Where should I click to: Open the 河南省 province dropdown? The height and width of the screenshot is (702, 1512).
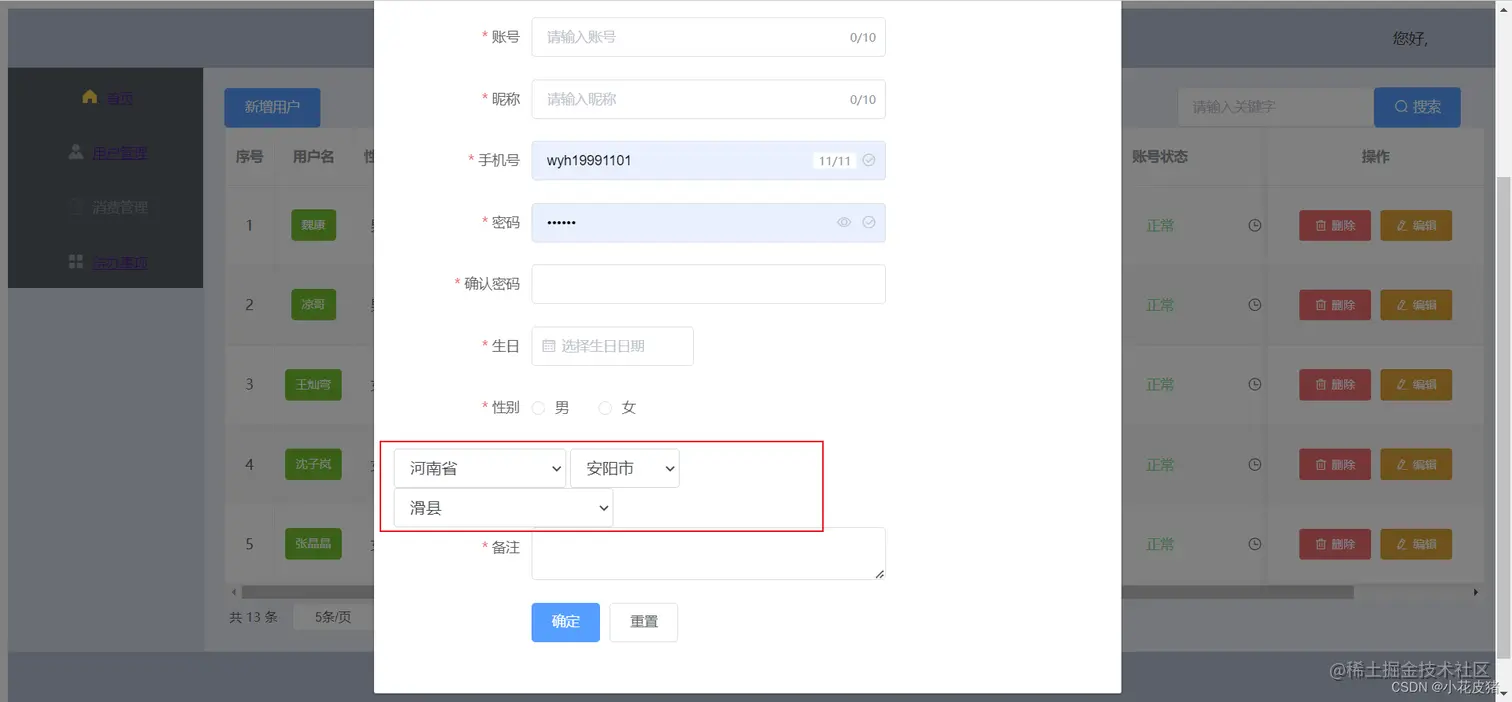pos(479,467)
